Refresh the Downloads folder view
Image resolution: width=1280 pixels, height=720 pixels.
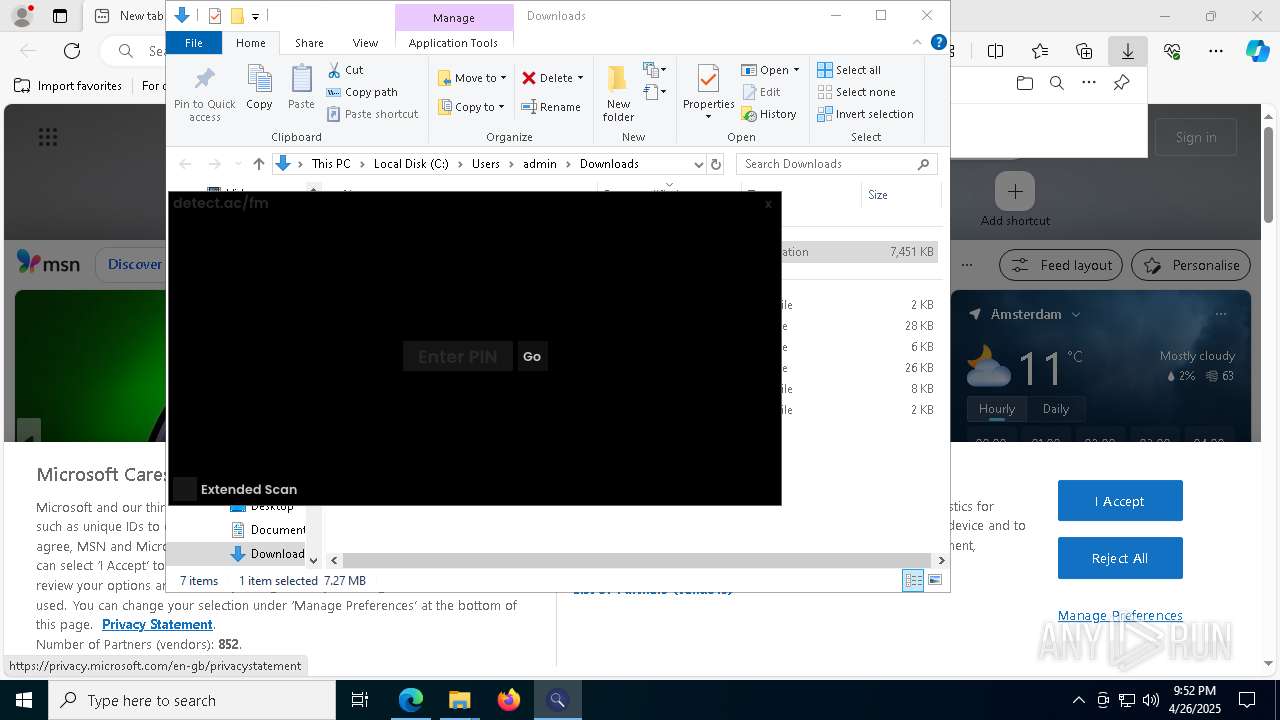coord(715,164)
